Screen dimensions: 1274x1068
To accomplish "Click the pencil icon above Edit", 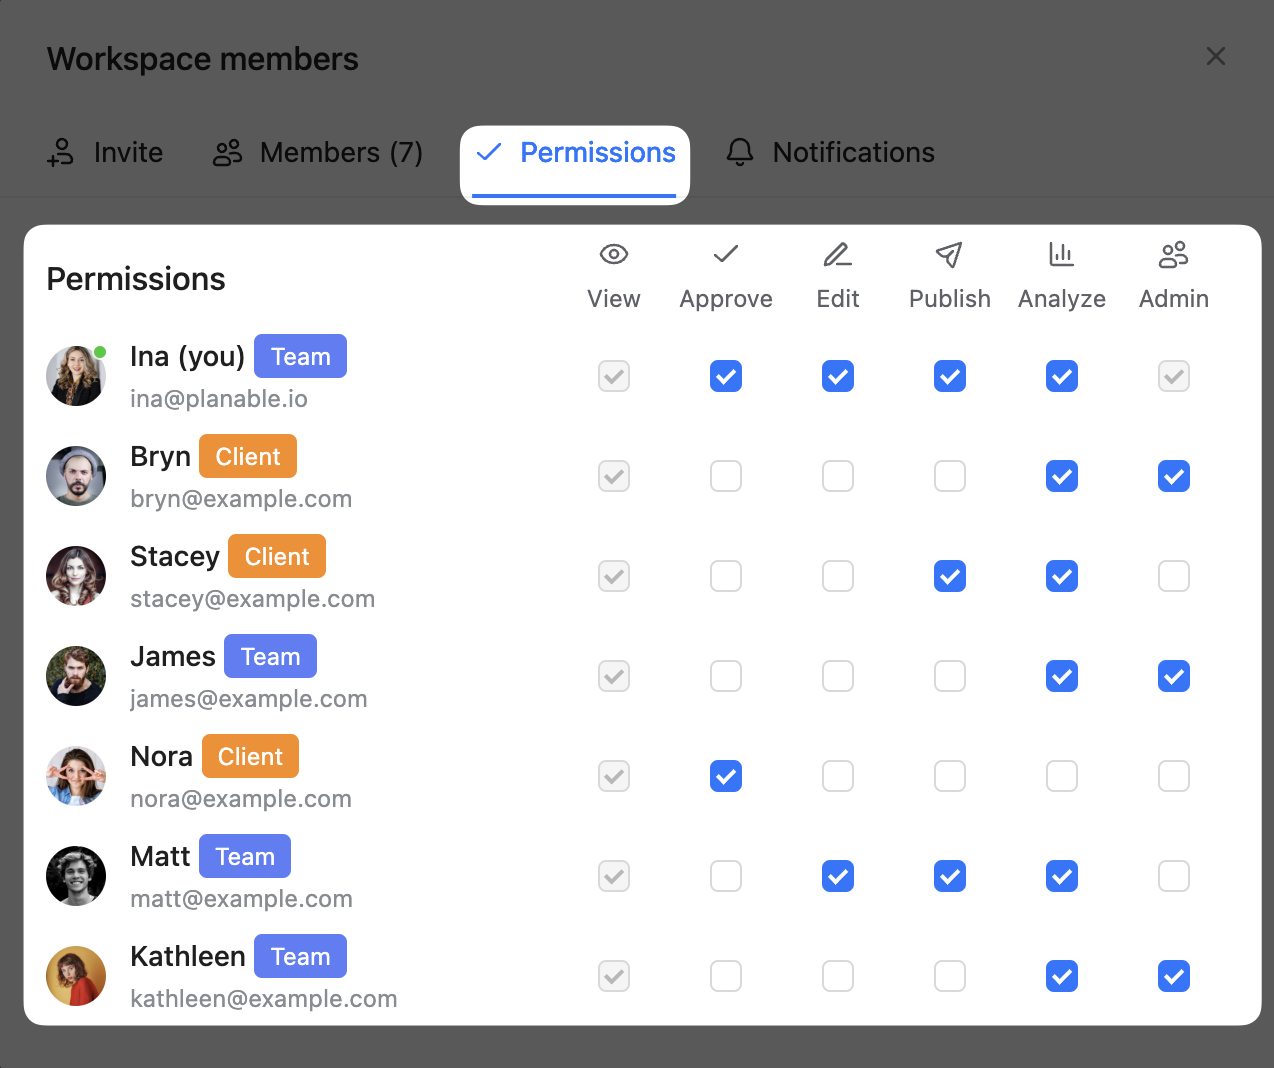I will point(837,255).
